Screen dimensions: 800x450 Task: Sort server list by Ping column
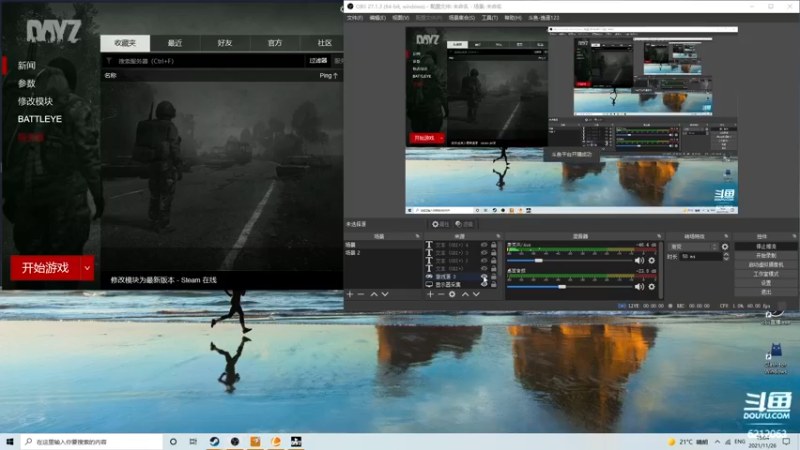(x=329, y=76)
